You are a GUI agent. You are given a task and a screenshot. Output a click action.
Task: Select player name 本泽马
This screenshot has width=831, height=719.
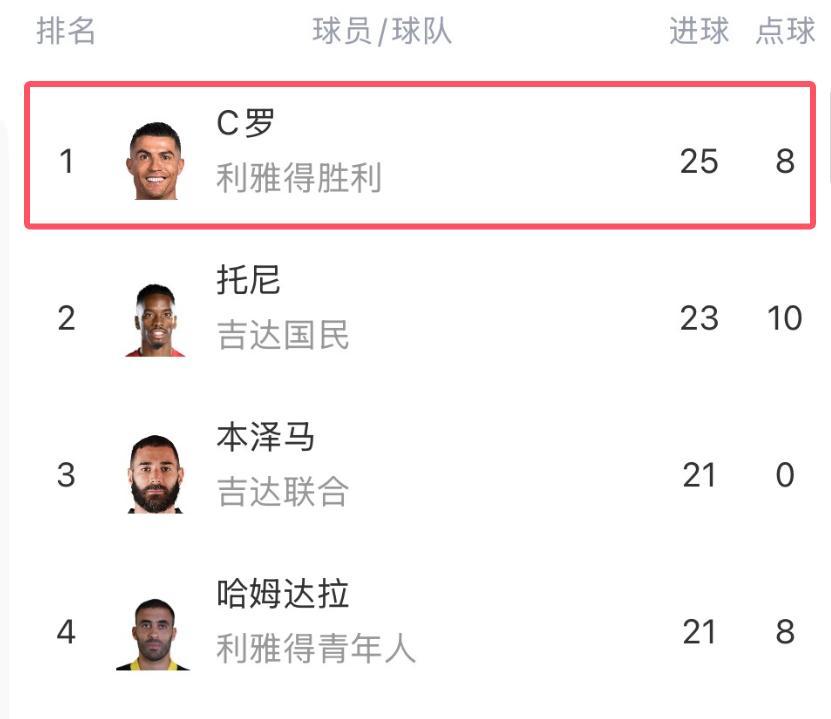click(x=266, y=437)
